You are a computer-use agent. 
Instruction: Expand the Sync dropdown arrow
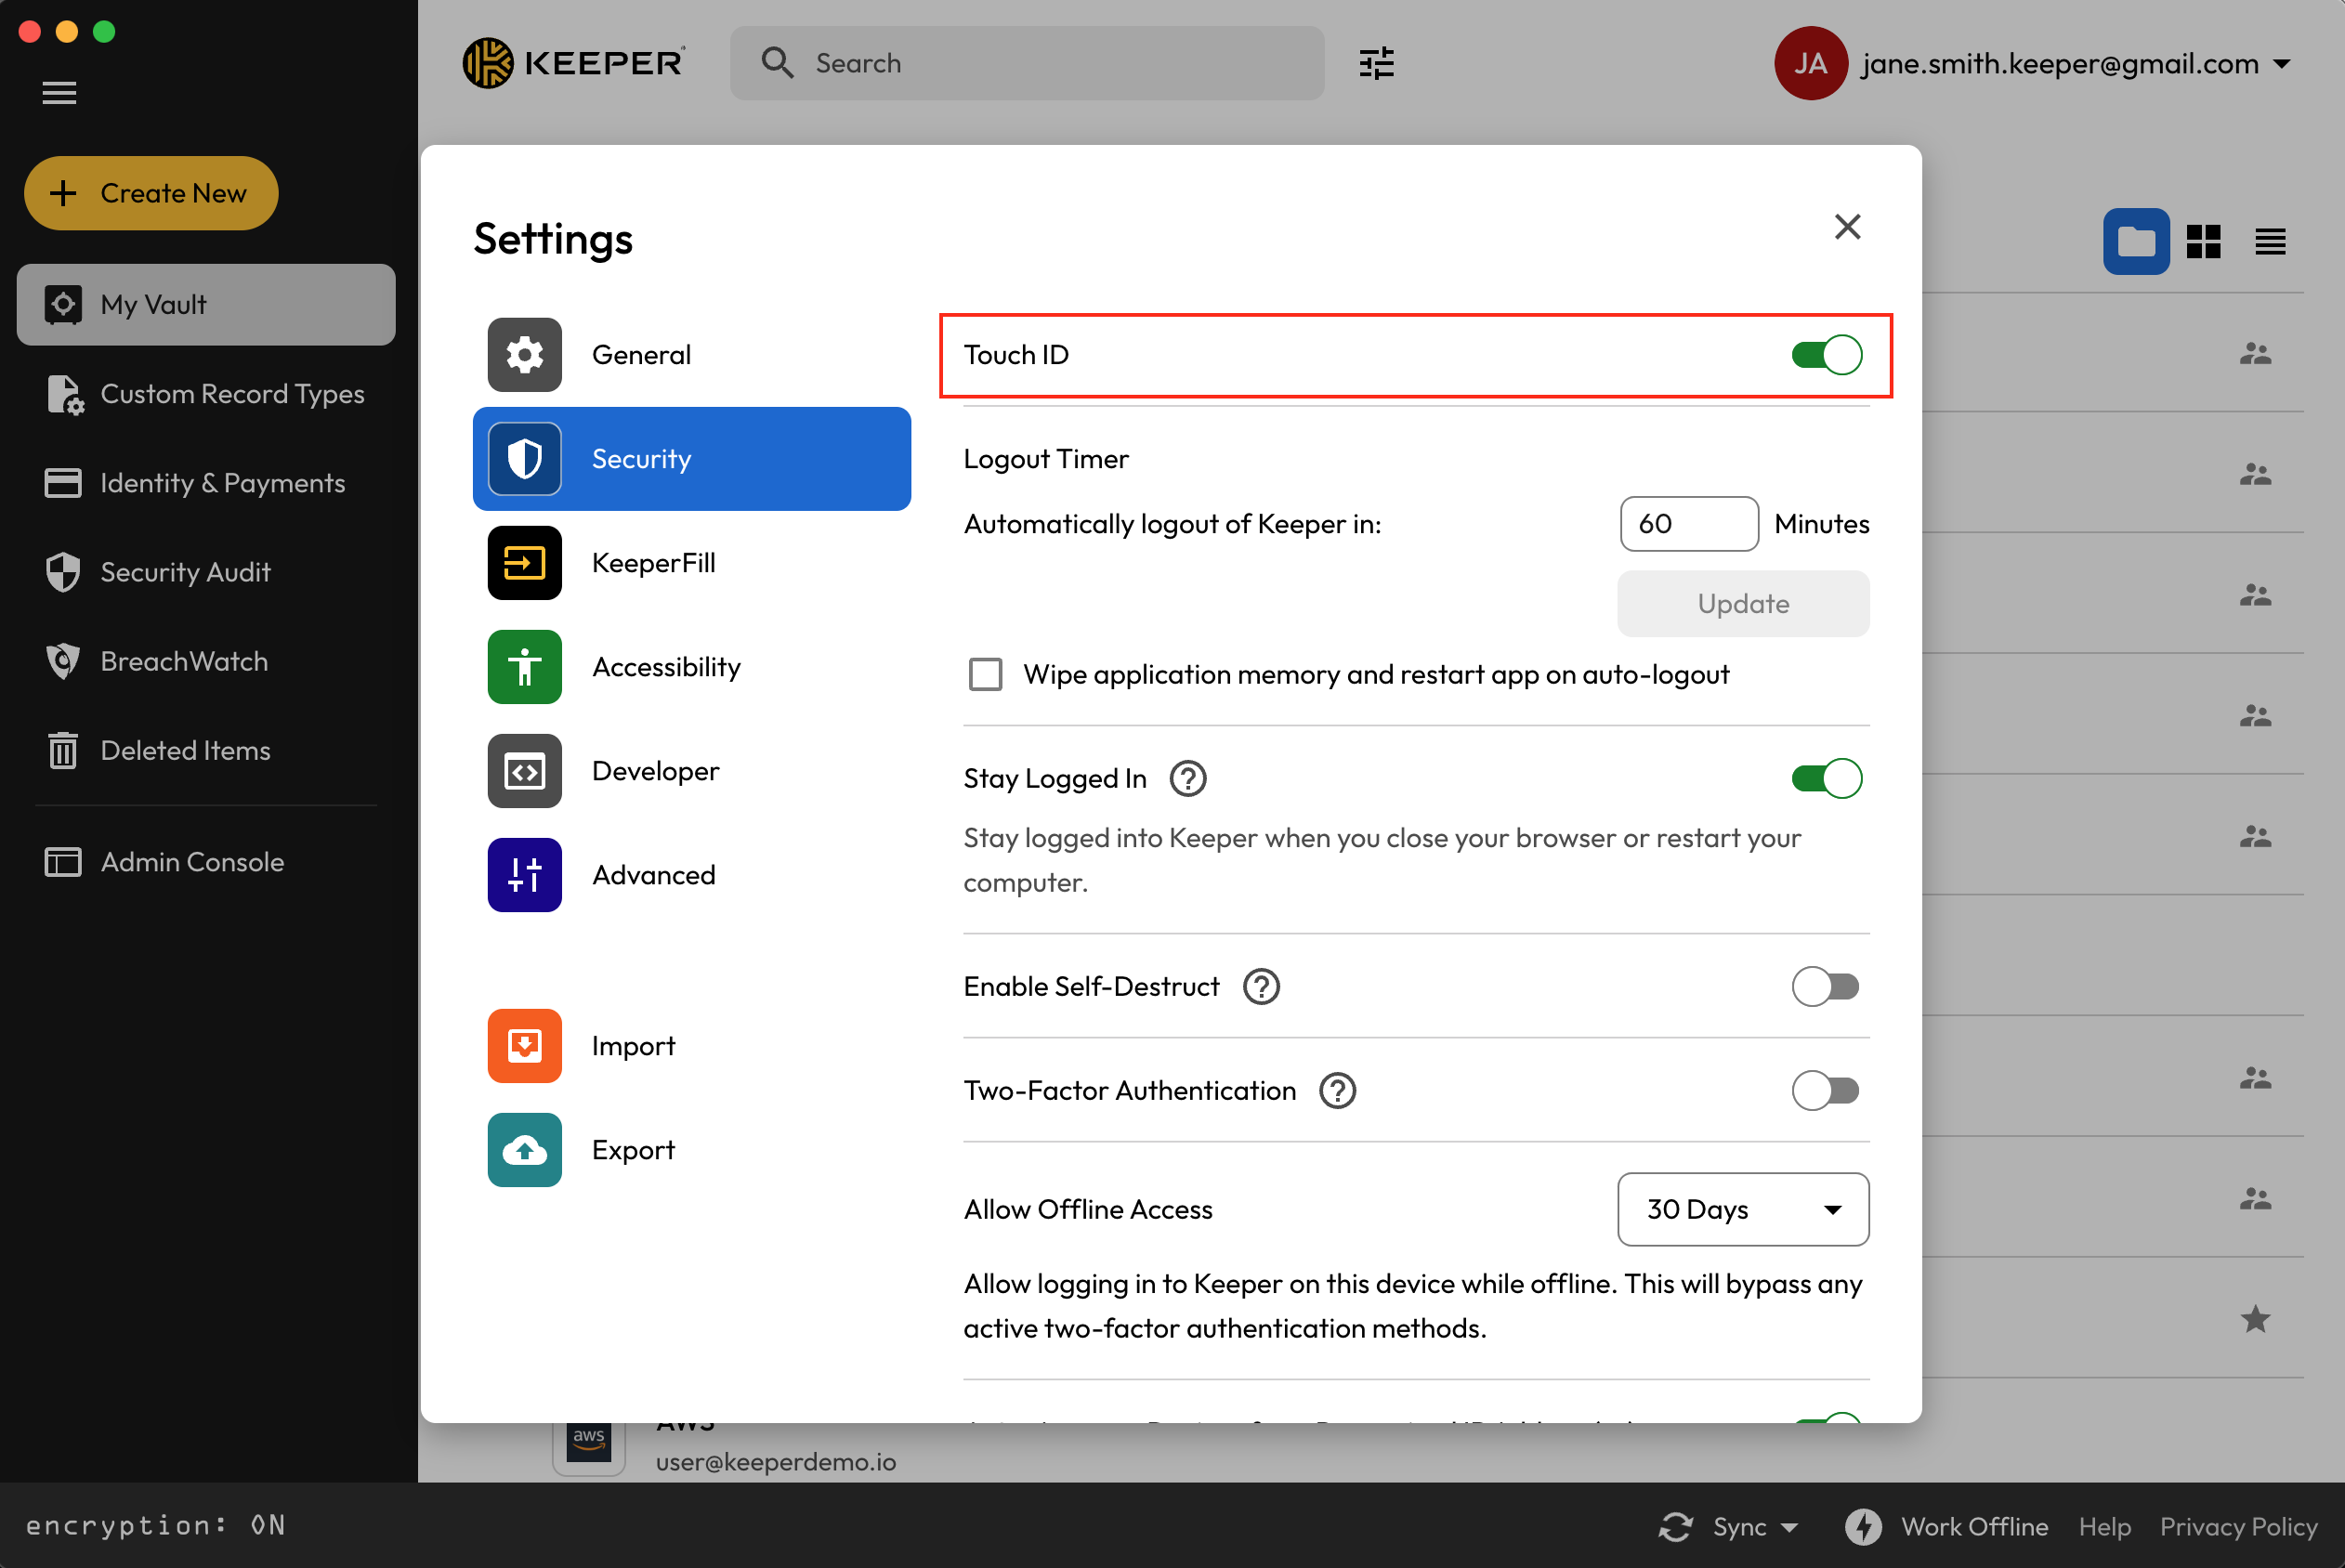1790,1527
